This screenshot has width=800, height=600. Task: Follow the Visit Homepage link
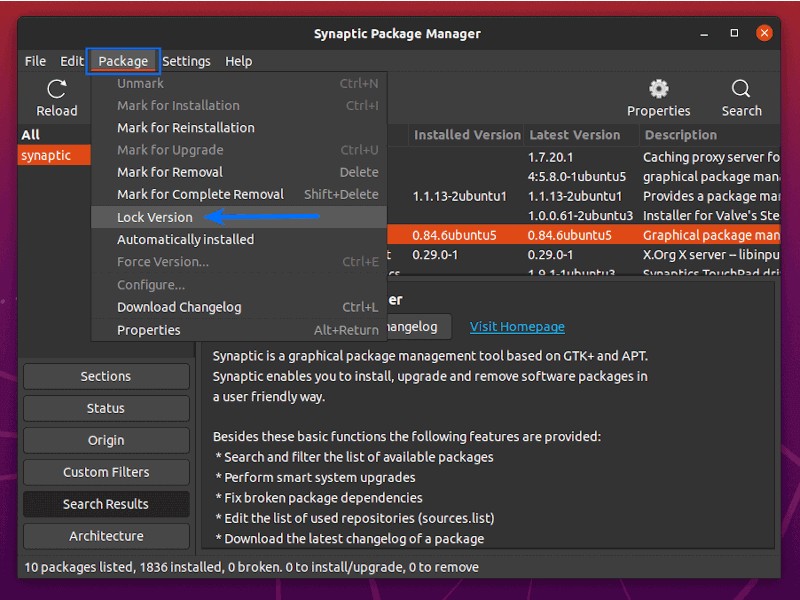[517, 326]
